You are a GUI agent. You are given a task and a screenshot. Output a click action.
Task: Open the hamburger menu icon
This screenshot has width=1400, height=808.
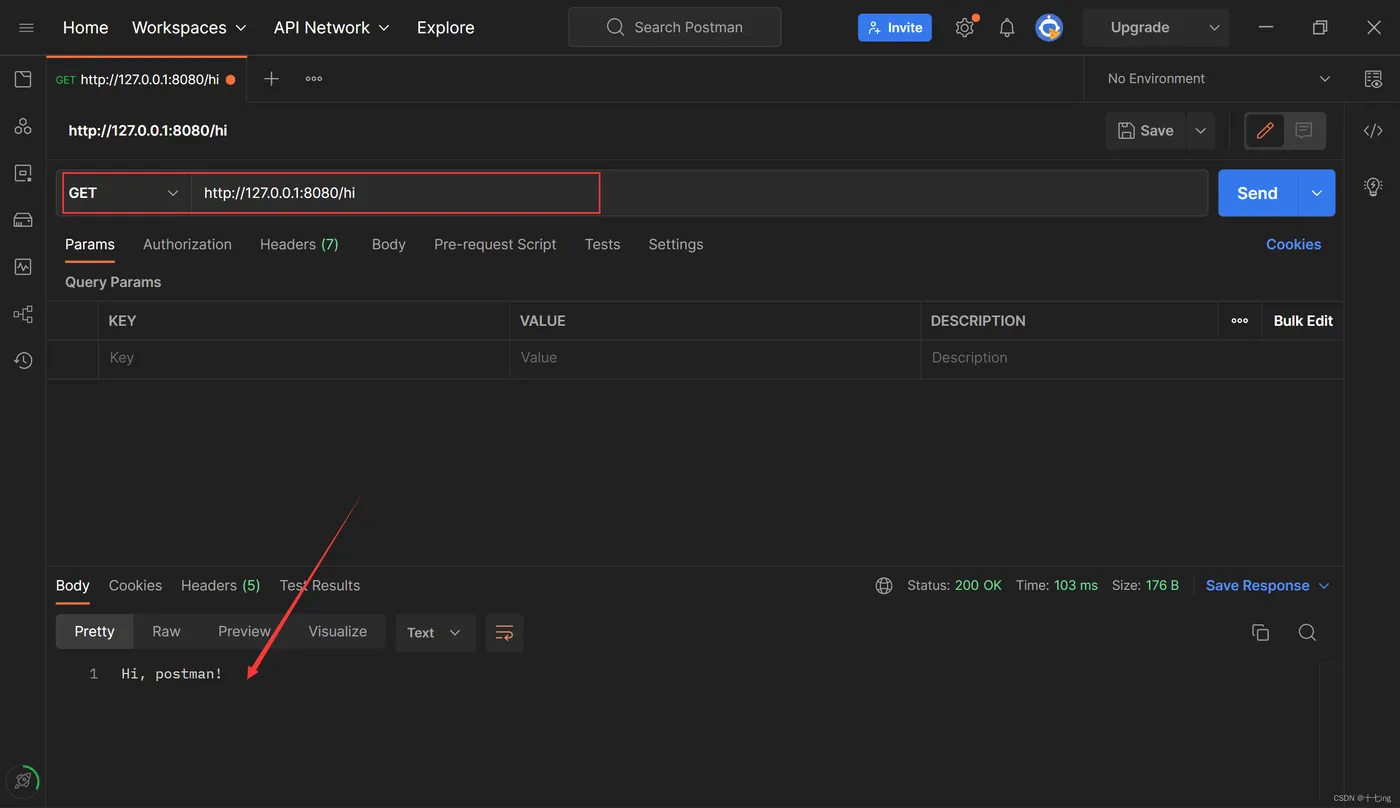26,28
